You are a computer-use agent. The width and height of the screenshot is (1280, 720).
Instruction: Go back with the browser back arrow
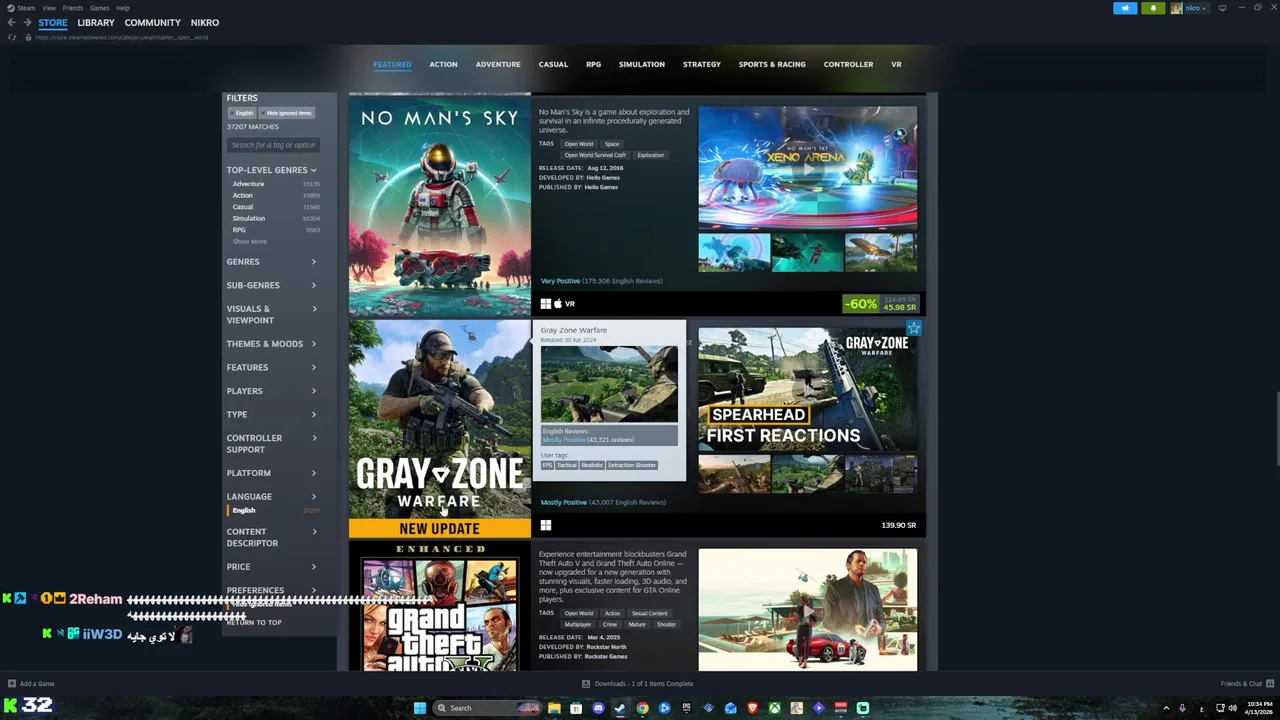(11, 22)
